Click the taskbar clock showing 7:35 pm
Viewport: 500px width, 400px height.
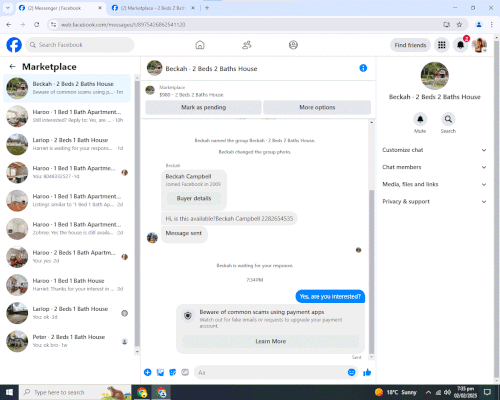click(465, 392)
